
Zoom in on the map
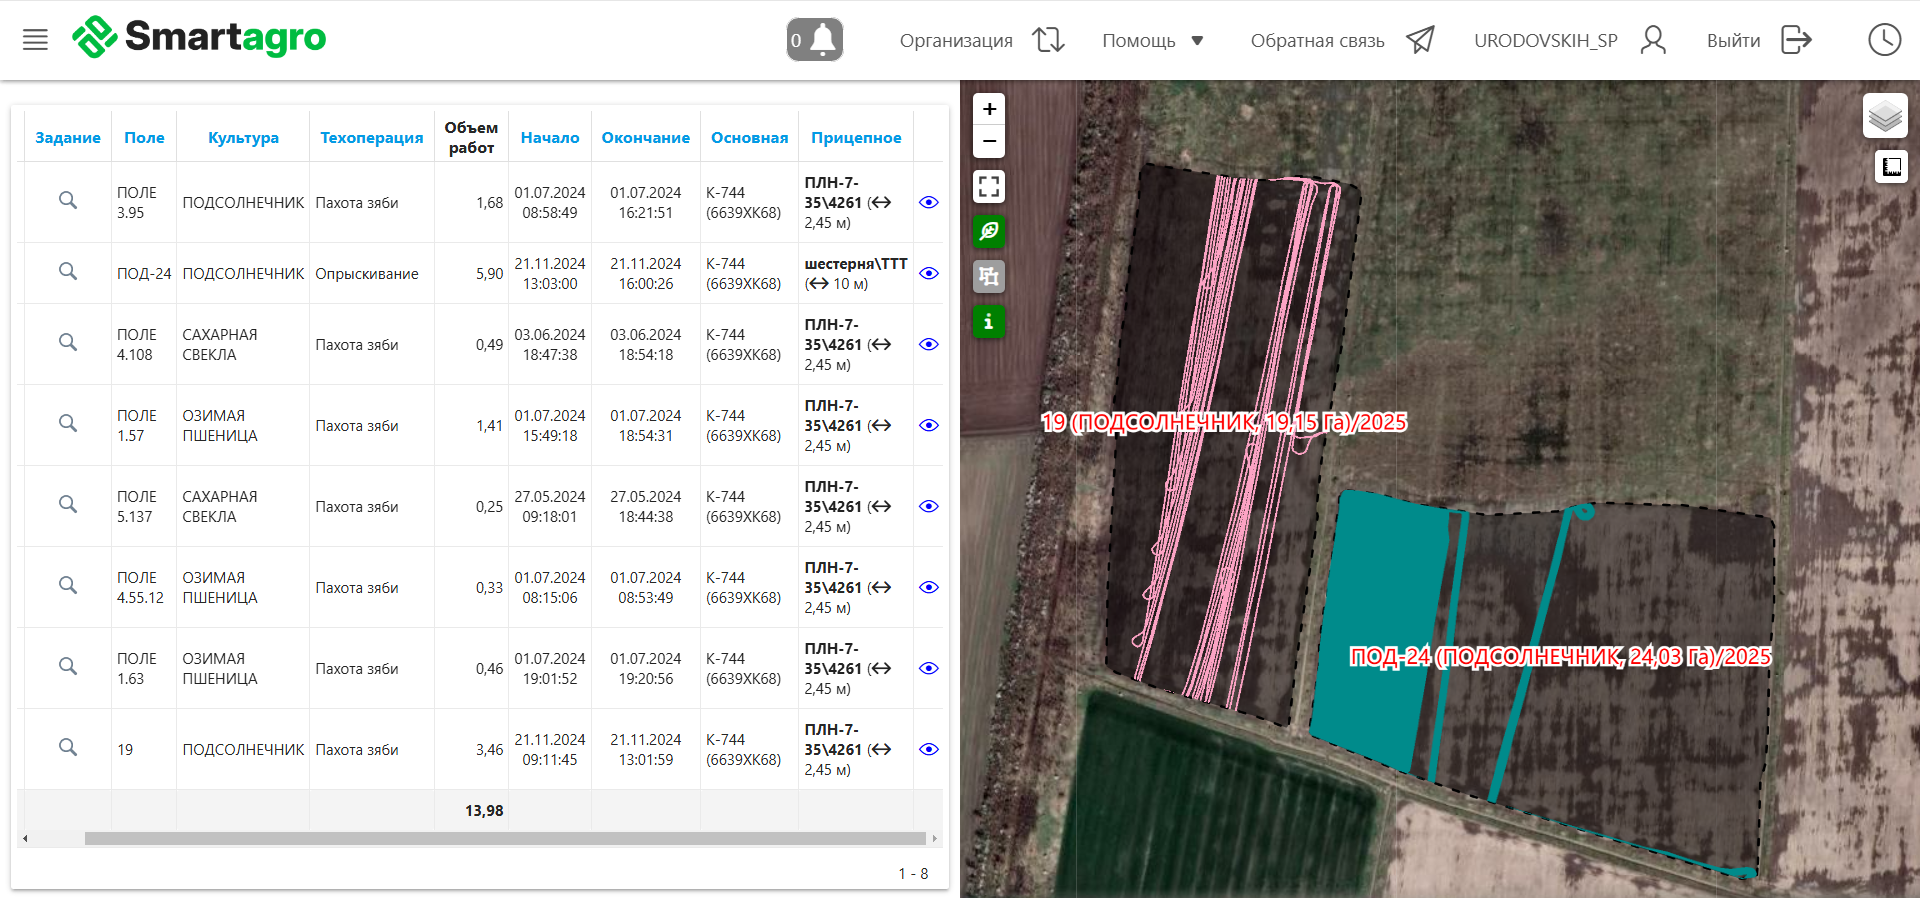[989, 109]
